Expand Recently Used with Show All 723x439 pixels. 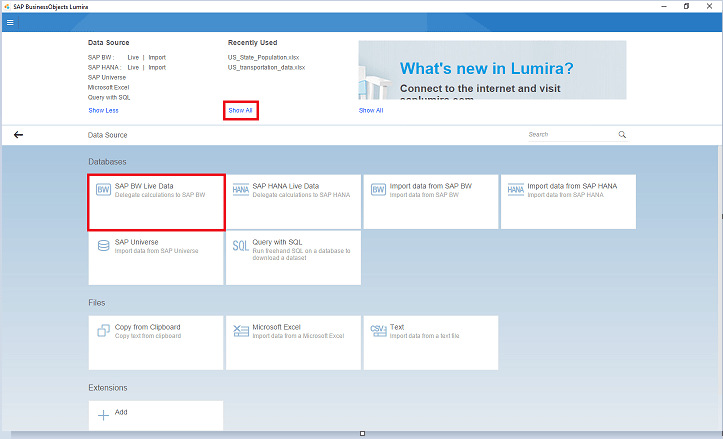pyautogui.click(x=240, y=111)
